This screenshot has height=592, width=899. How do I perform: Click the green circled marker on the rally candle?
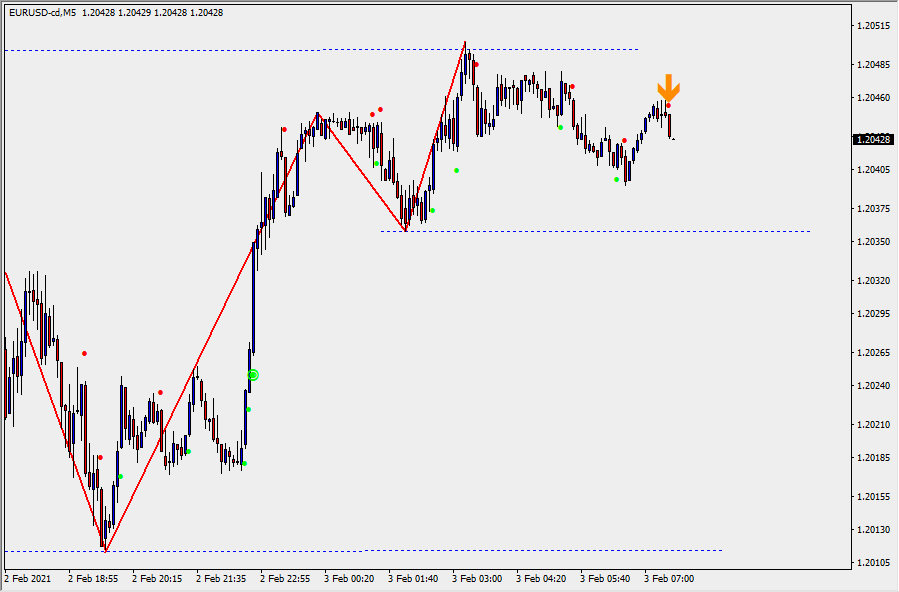tap(253, 375)
